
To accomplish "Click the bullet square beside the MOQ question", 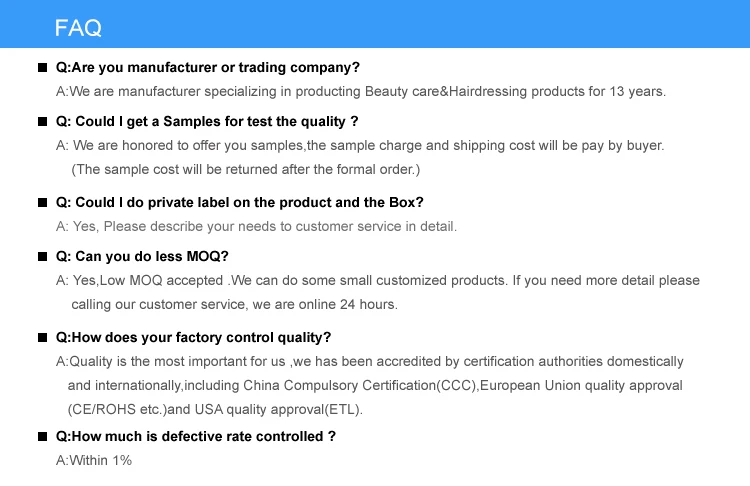I will (x=42, y=256).
